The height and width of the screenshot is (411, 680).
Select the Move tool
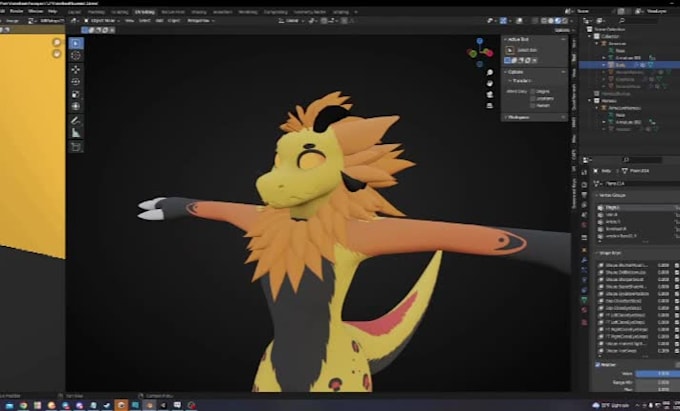pyautogui.click(x=76, y=69)
